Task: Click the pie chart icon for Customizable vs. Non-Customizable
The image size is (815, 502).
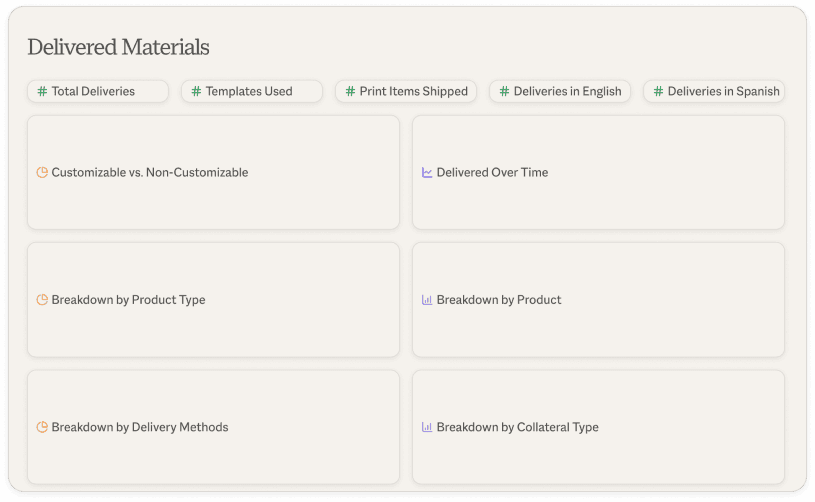Action: (x=42, y=172)
